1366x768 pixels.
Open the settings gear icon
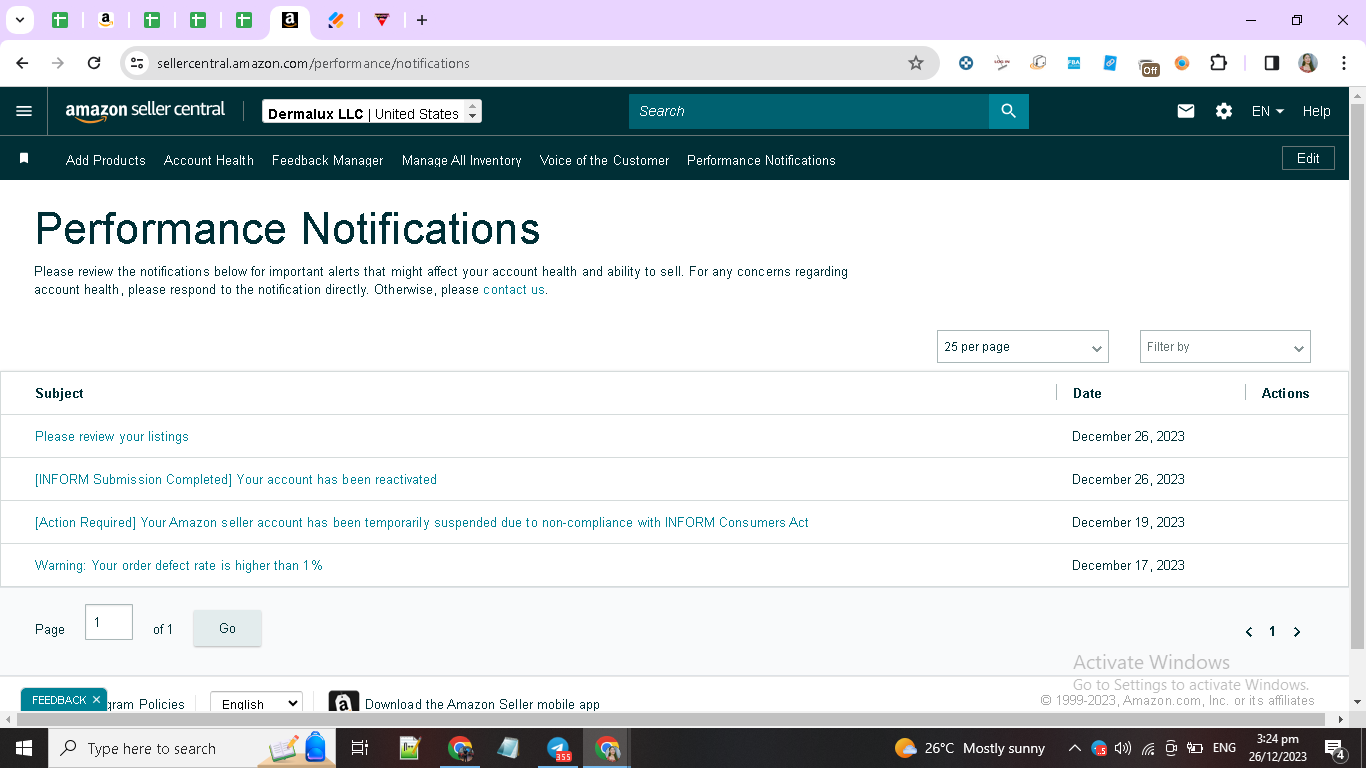point(1224,111)
